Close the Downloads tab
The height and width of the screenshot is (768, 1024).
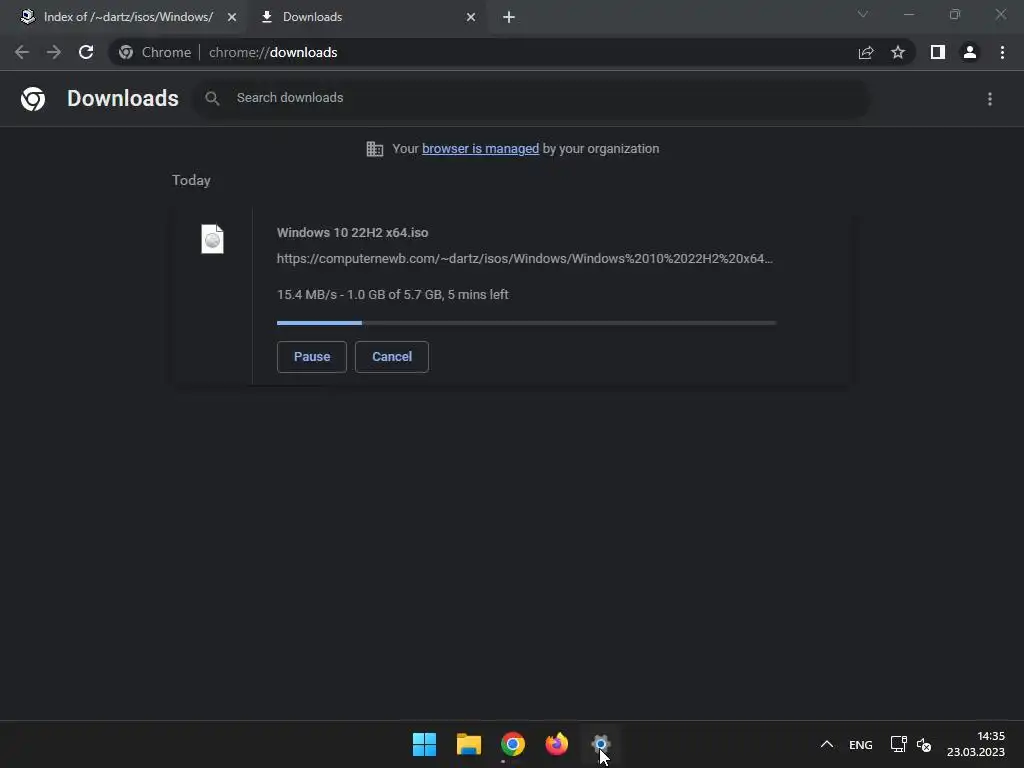pyautogui.click(x=471, y=17)
